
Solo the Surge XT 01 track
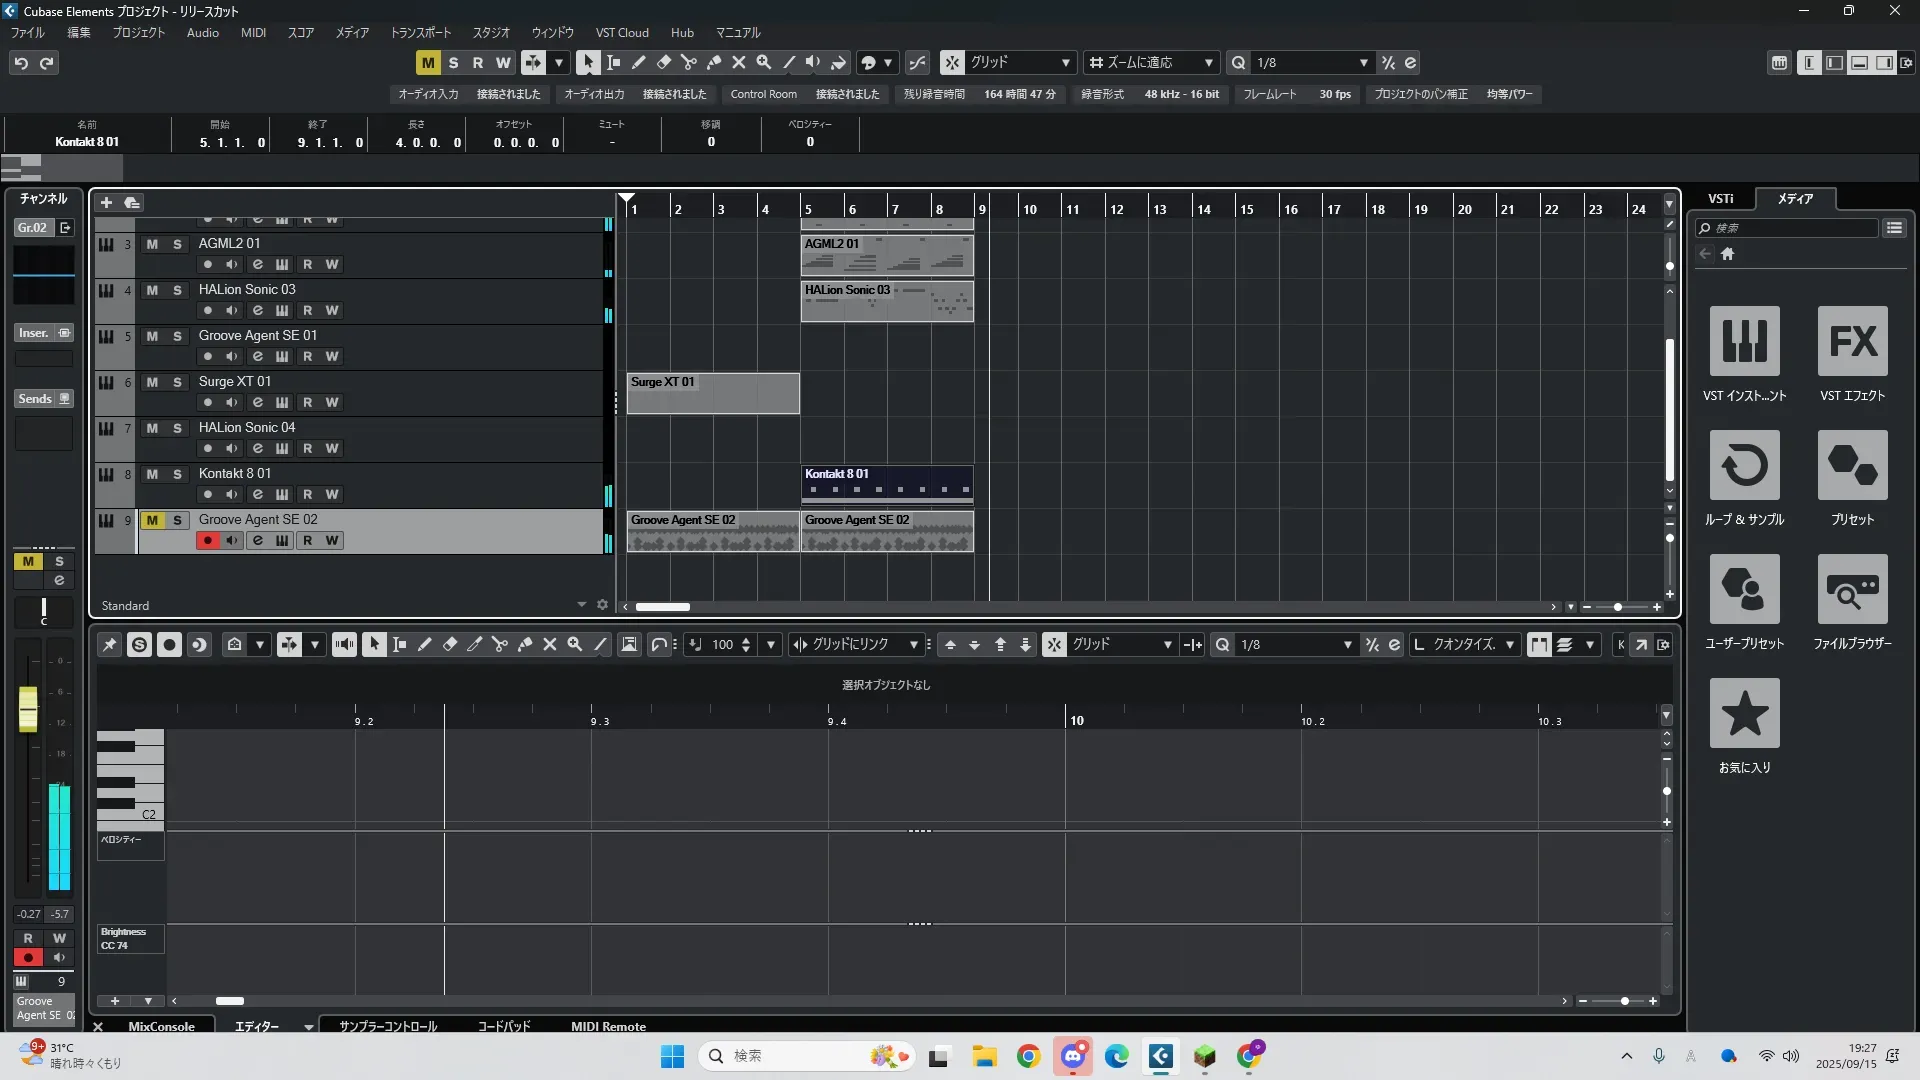pos(177,382)
